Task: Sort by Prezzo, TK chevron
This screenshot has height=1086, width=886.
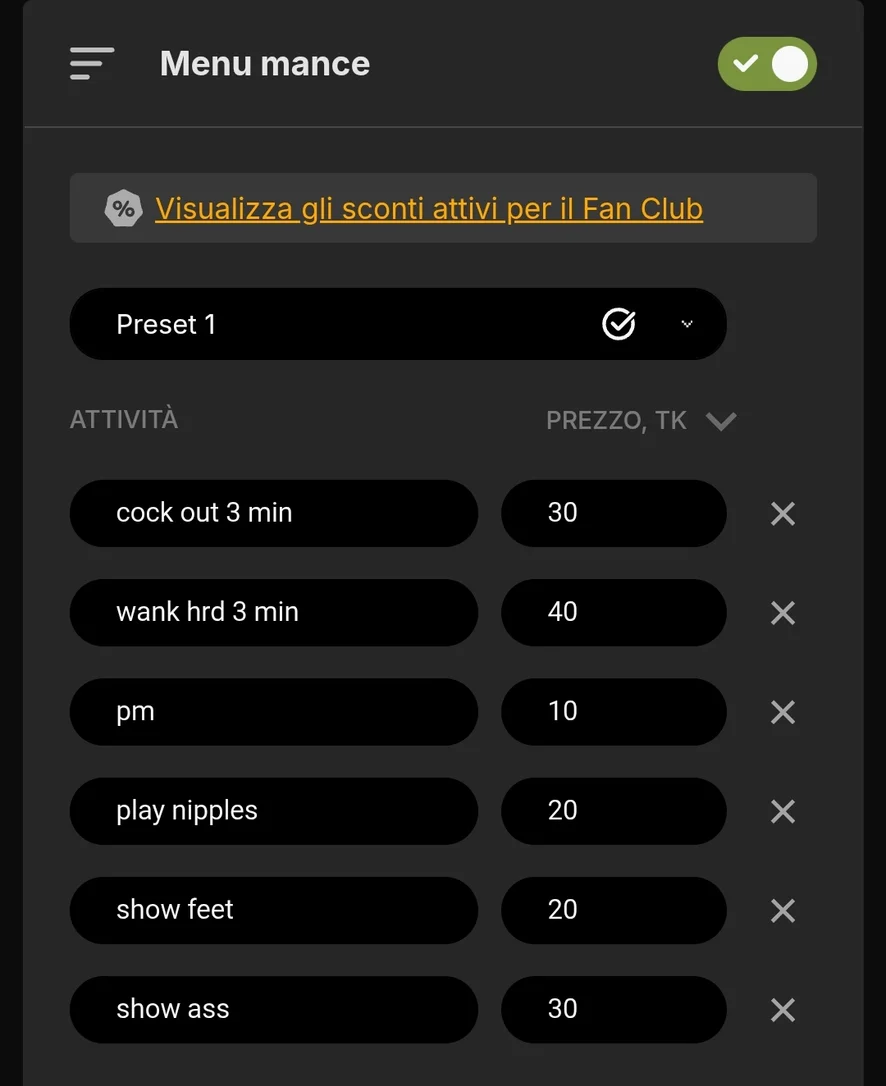Action: [x=721, y=421]
